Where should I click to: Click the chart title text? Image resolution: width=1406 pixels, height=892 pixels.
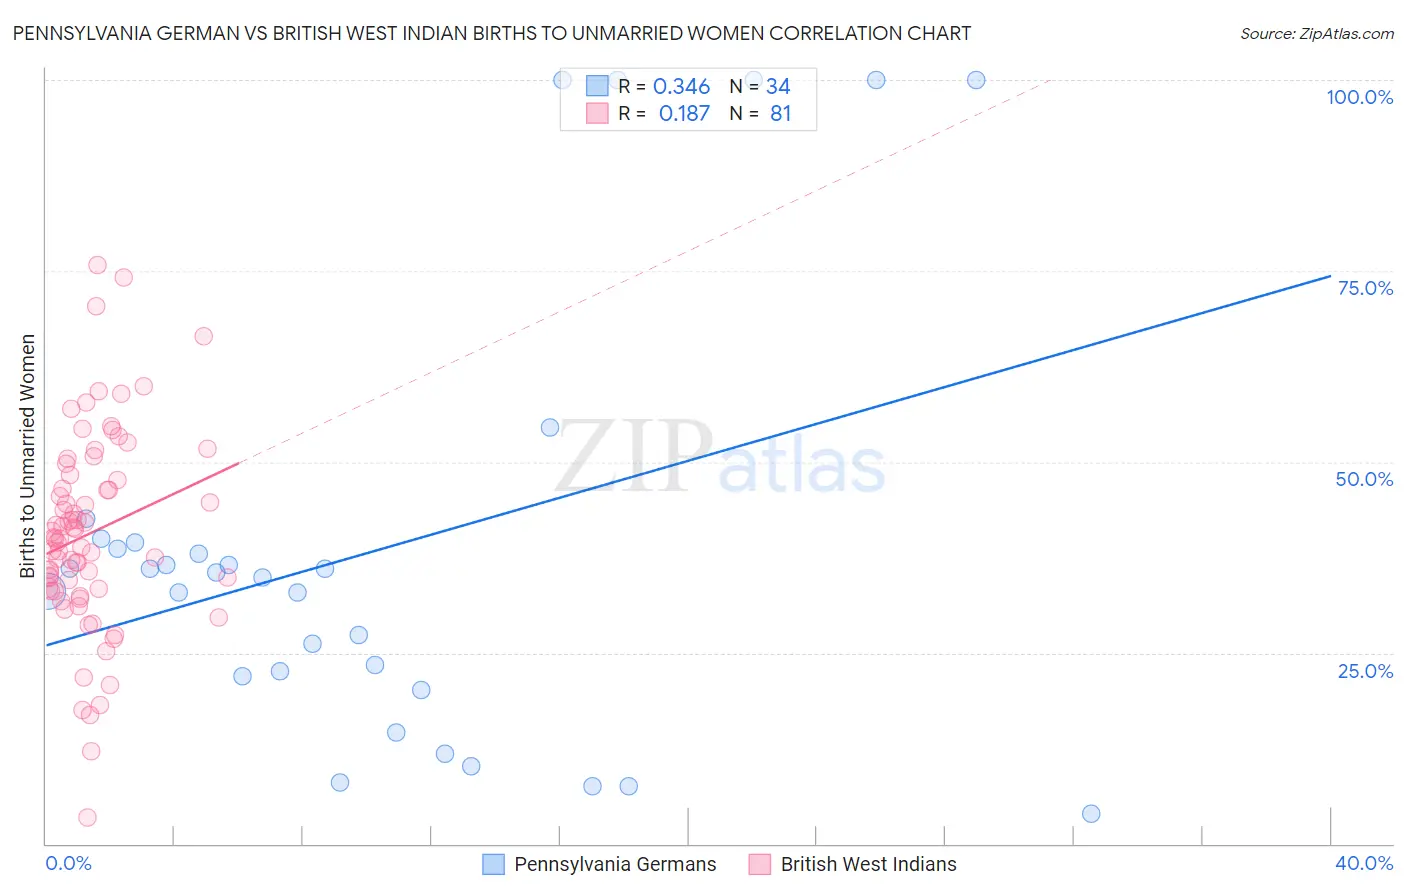click(x=491, y=34)
